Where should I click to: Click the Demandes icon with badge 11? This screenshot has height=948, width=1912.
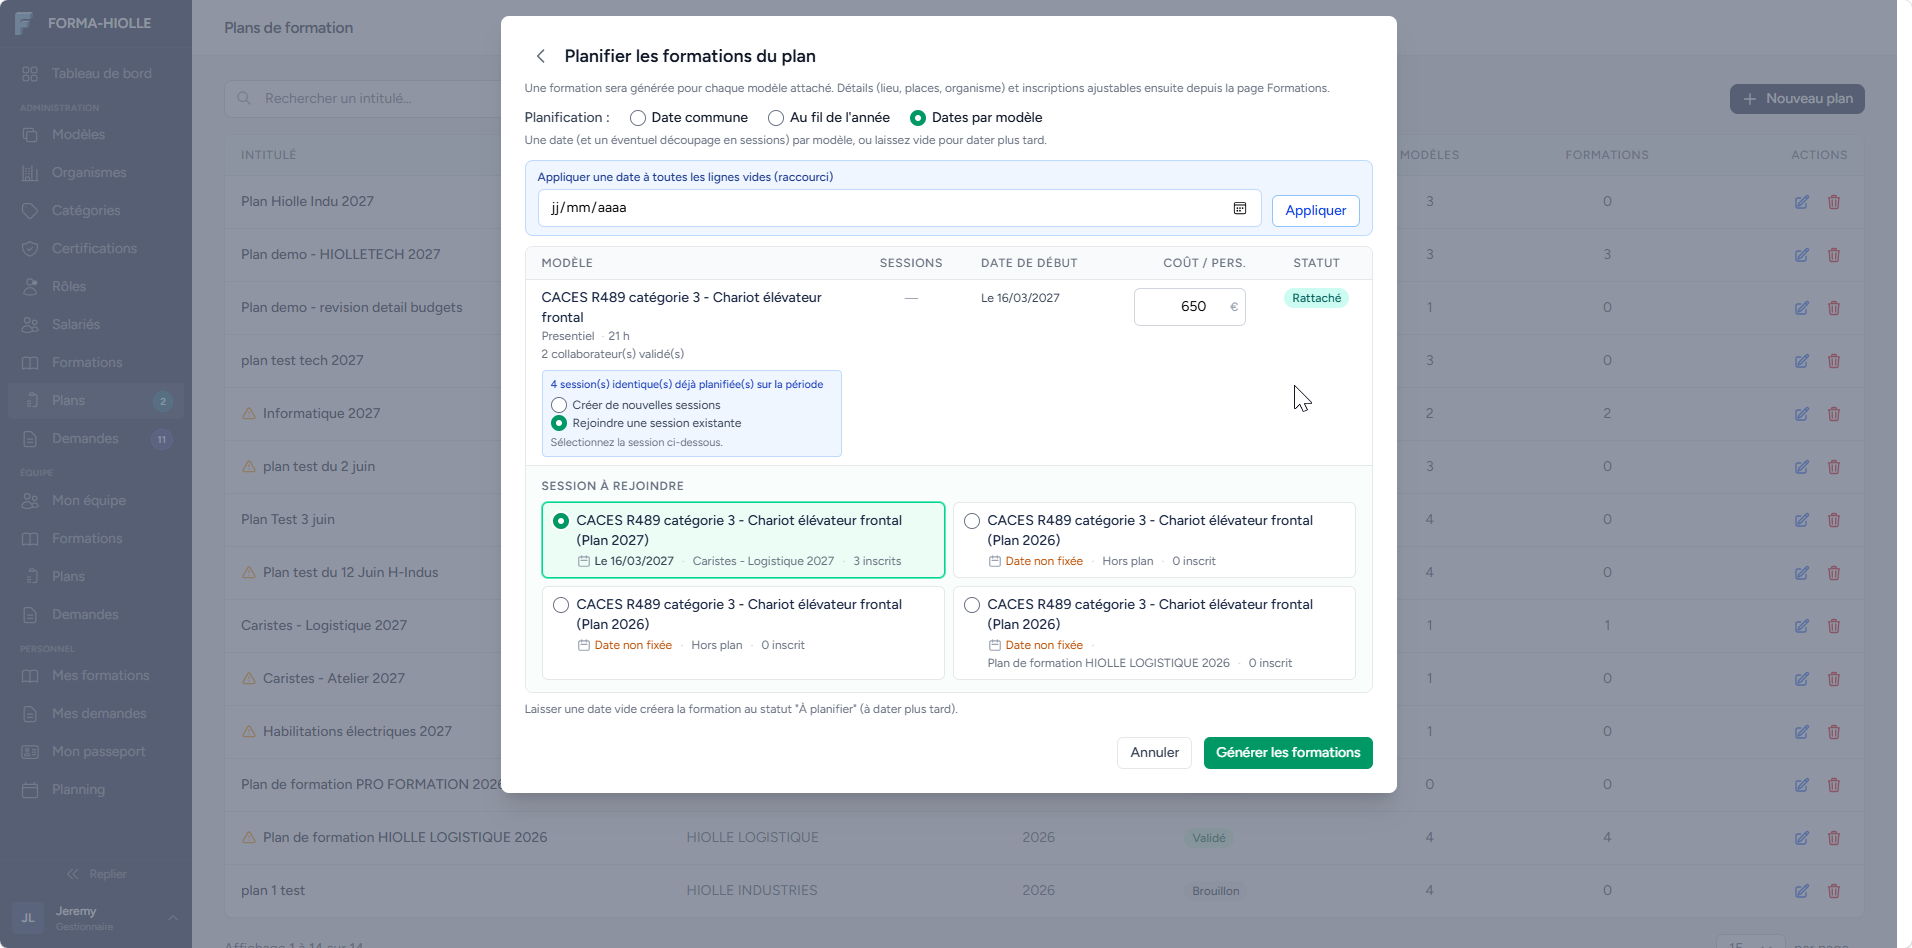pyautogui.click(x=30, y=438)
